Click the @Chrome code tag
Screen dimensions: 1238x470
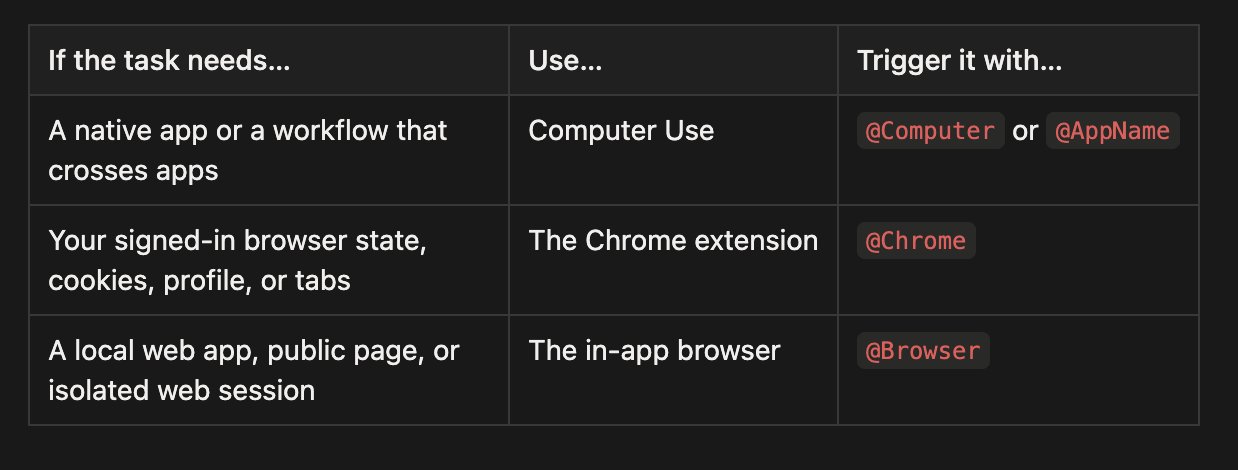[916, 241]
